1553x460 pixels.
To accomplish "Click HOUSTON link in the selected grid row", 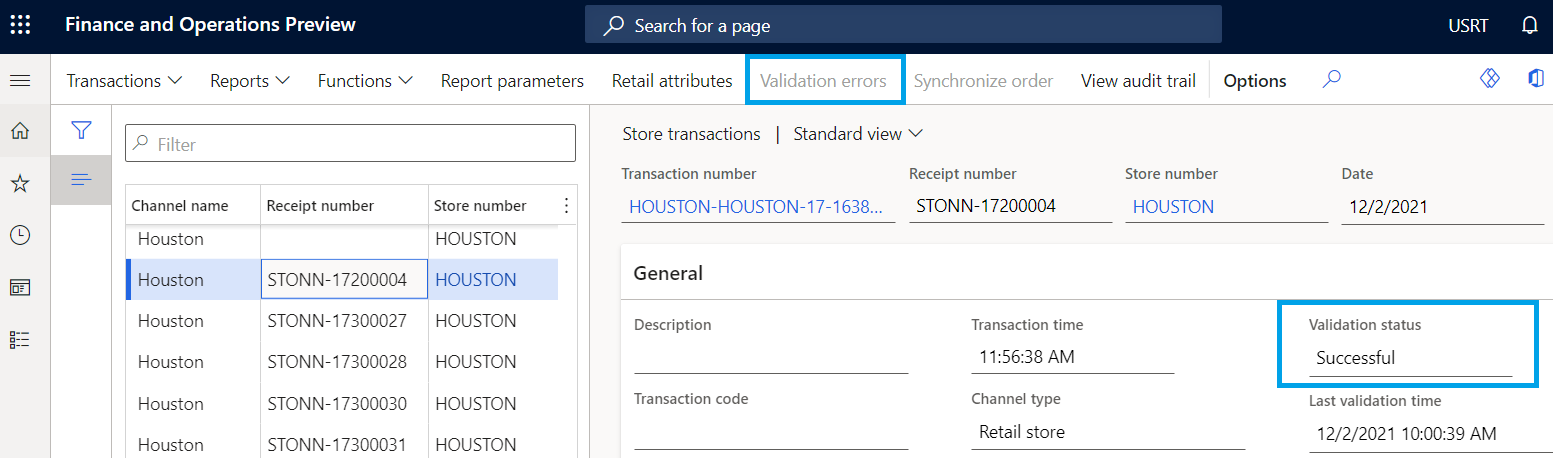I will point(476,280).
